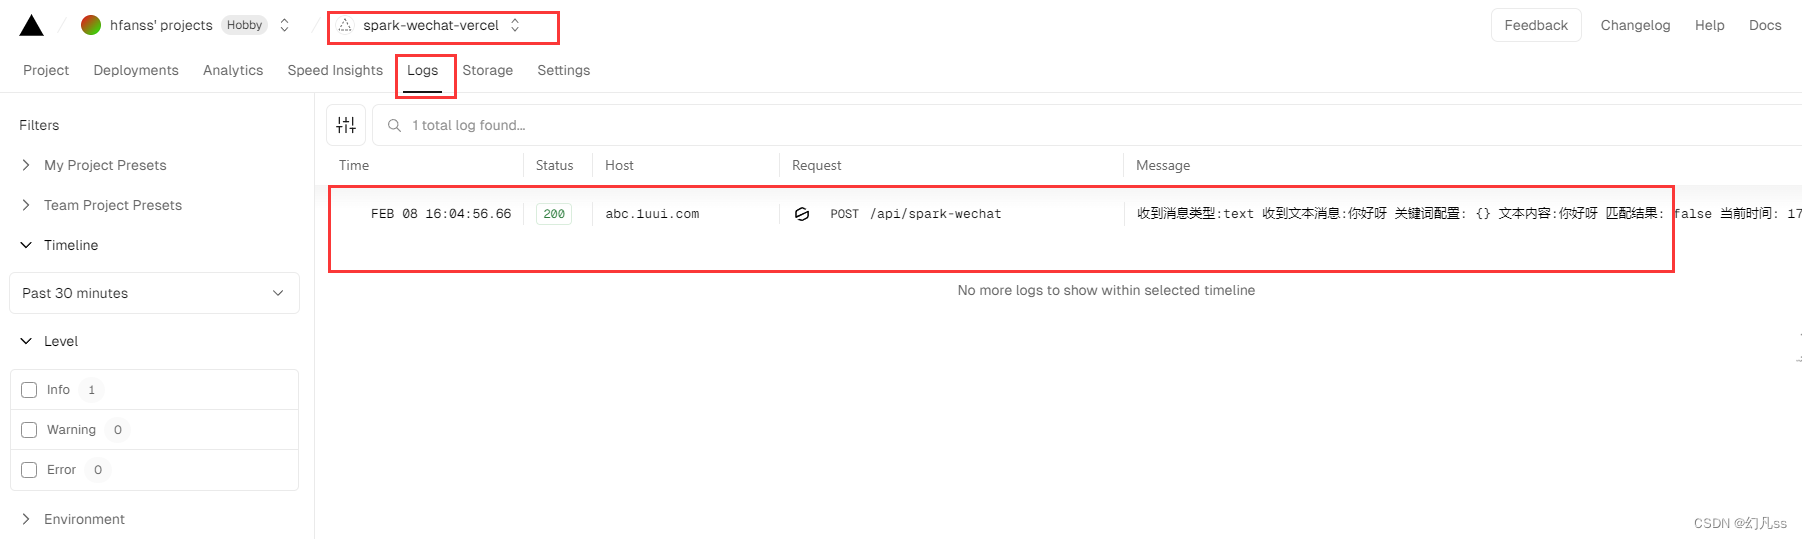Open the Storage tab

click(487, 70)
